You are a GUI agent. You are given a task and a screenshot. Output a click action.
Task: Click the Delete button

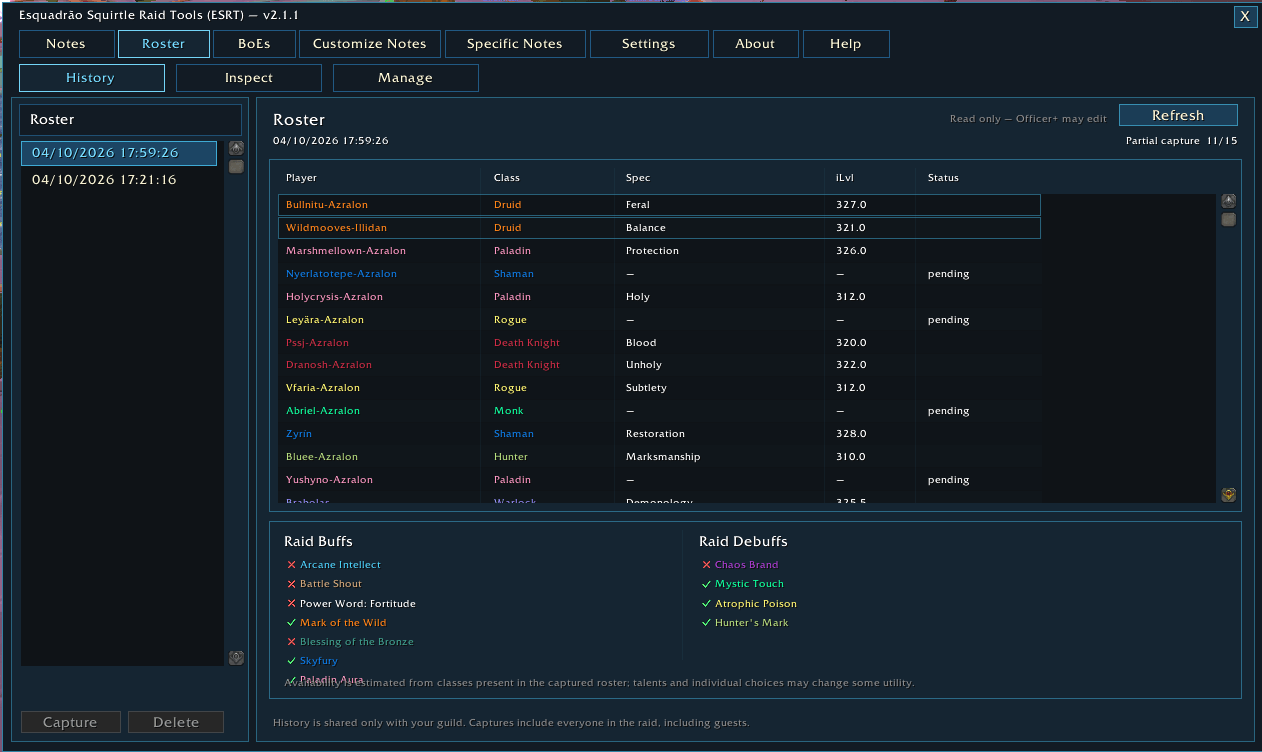point(175,722)
